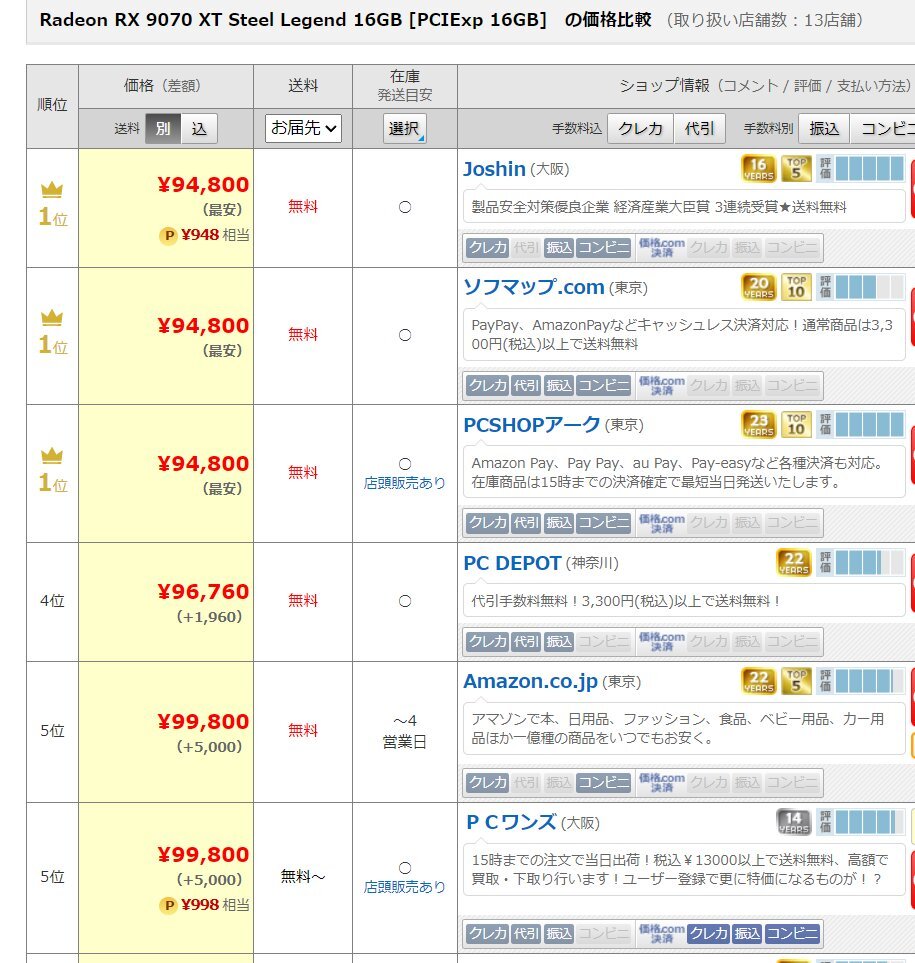Click the 価格.com決済 クレカ icon in PCワンズ row
The width and height of the screenshot is (915, 963).
708,934
